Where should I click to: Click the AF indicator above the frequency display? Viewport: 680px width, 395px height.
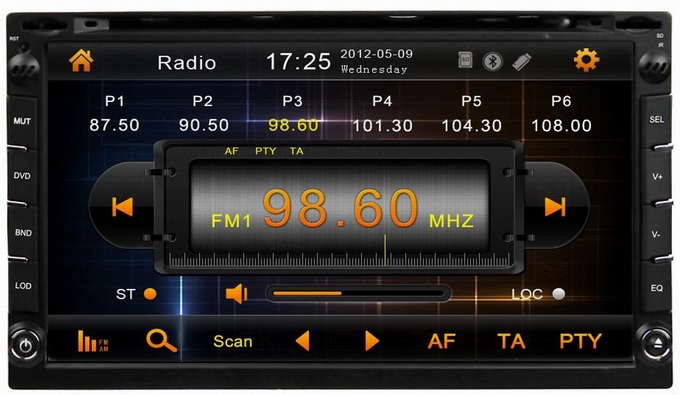click(232, 151)
